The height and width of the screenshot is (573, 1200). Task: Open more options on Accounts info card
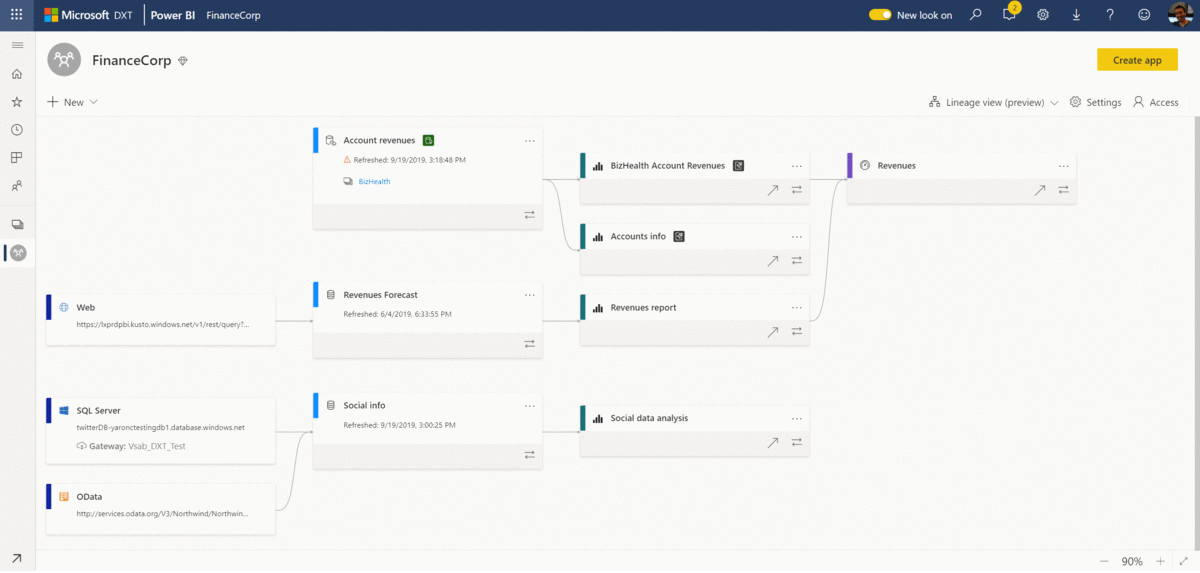(x=797, y=237)
